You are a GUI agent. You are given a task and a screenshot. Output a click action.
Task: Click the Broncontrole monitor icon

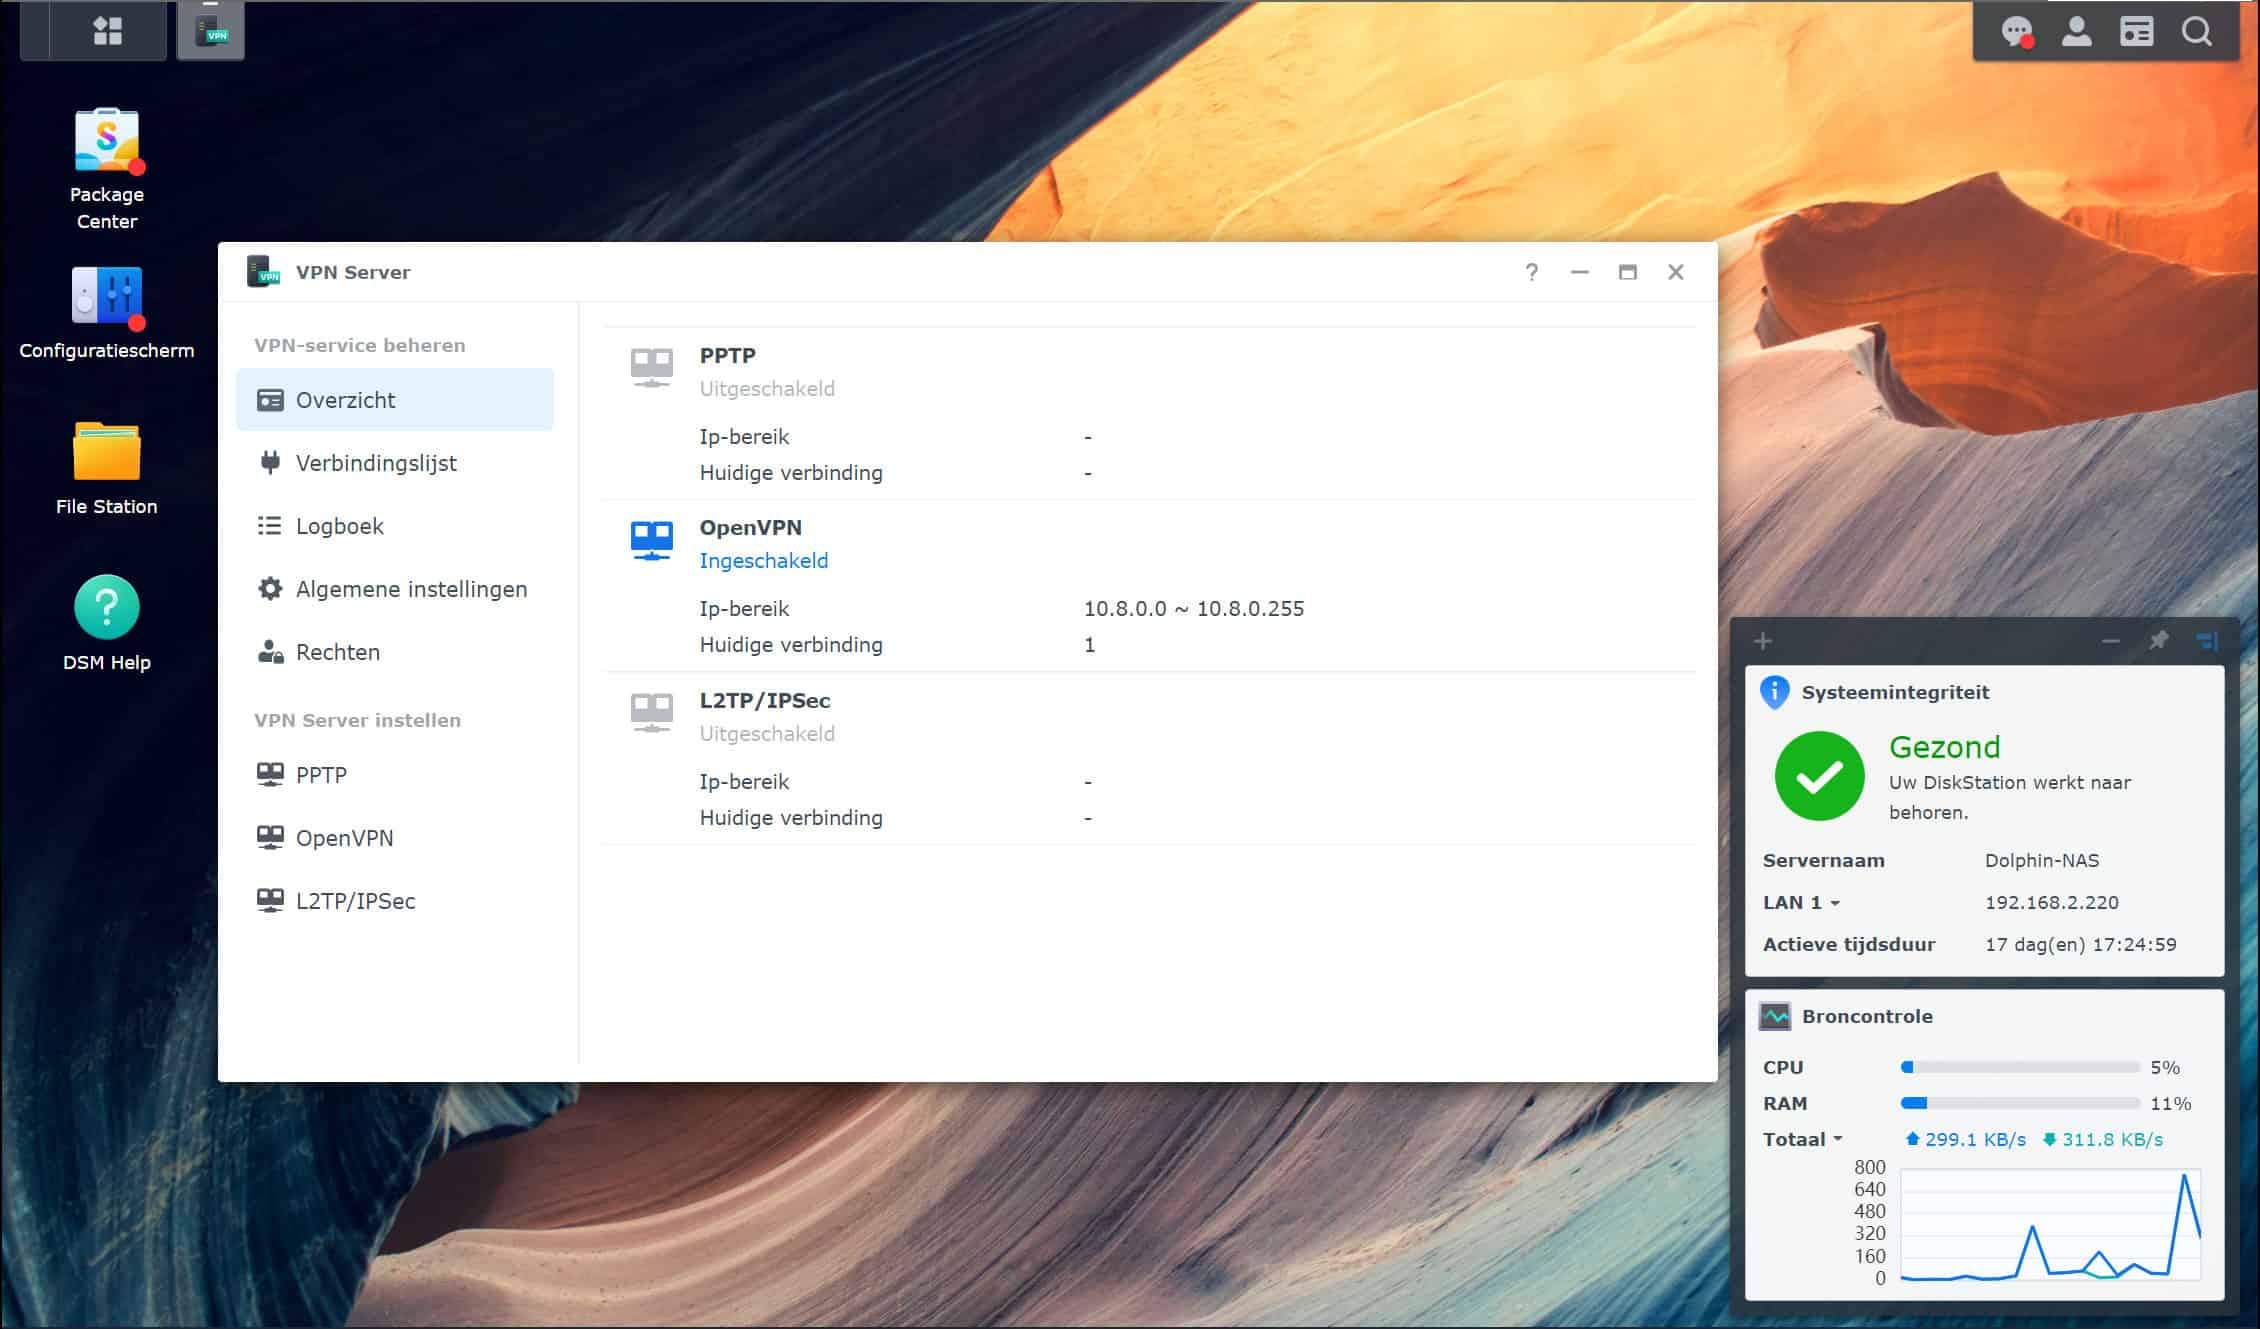[1775, 1017]
